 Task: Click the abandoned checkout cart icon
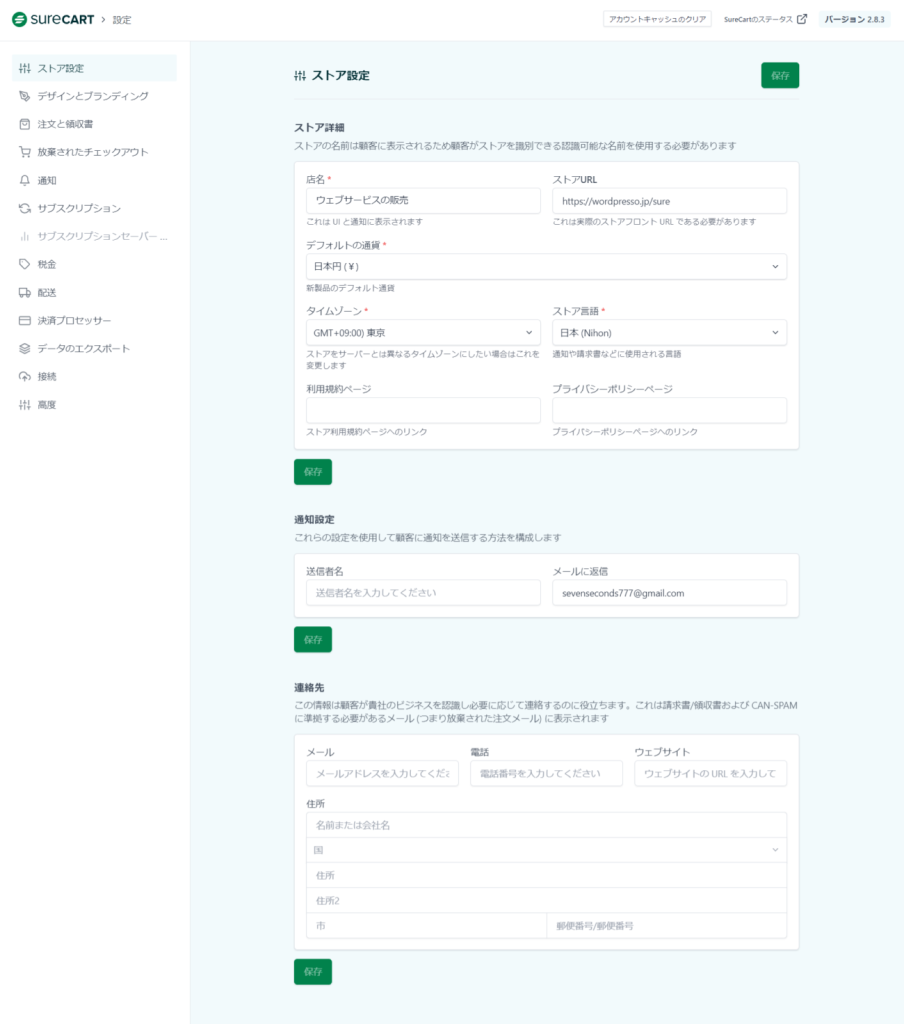tap(25, 152)
